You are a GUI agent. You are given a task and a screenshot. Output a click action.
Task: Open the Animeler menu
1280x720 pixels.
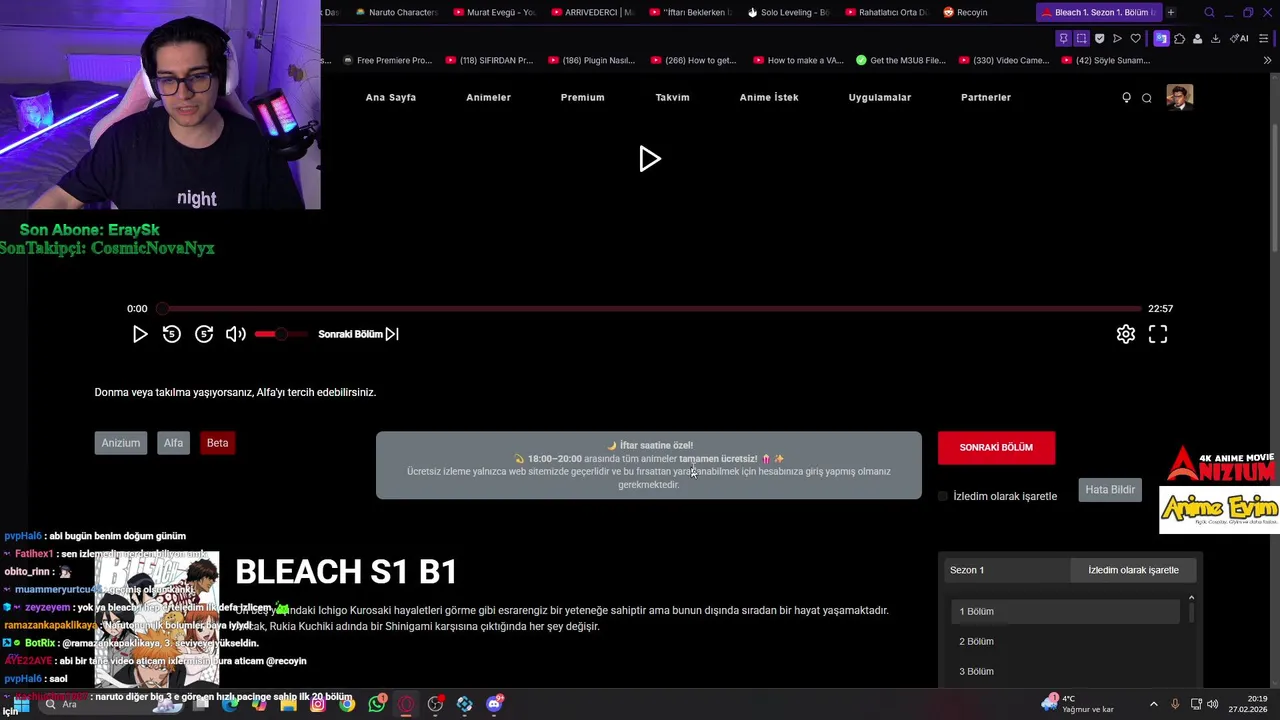(488, 97)
